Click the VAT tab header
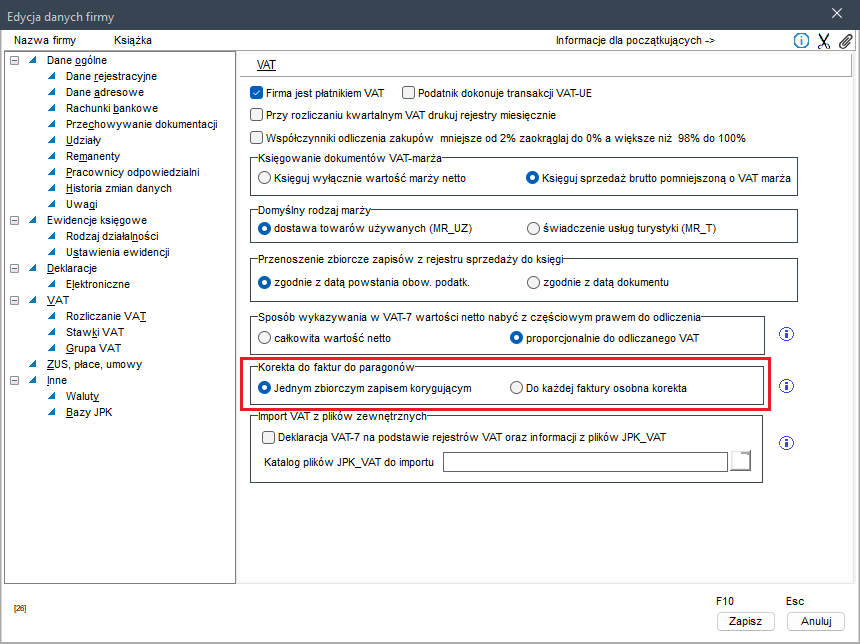Screen dimensions: 860x644 pos(266,65)
